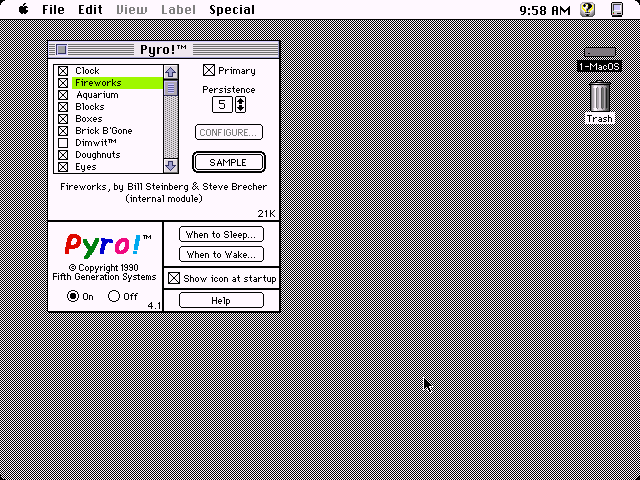Click the Help balloon menu icon
The width and height of the screenshot is (640, 480).
coord(588,9)
